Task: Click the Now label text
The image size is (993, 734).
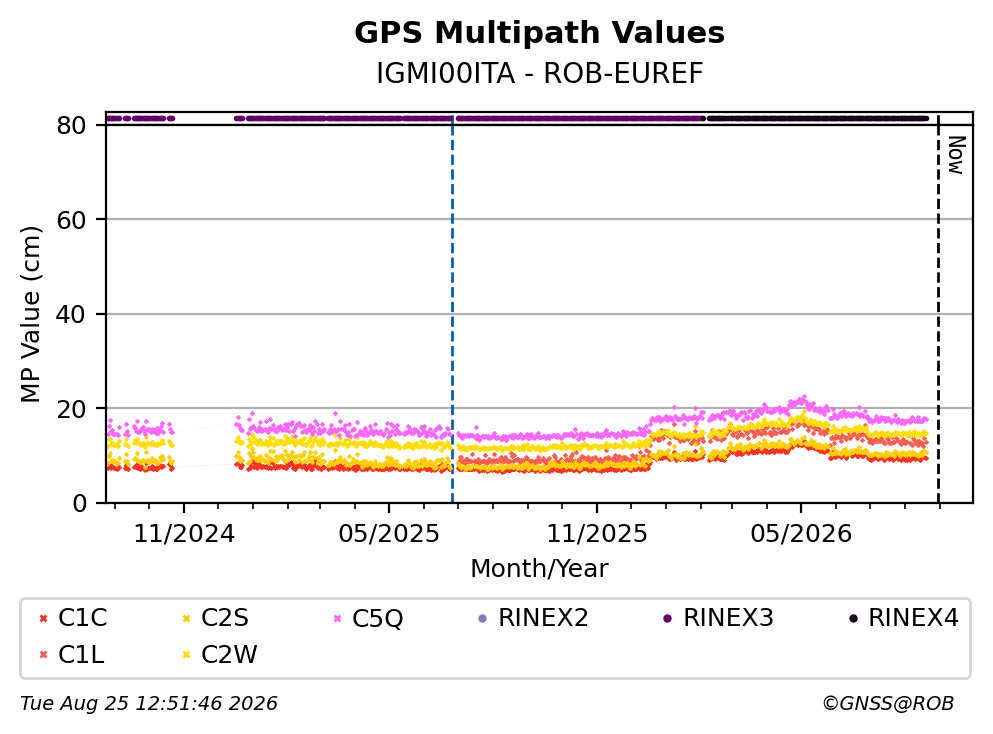Action: pos(956,155)
